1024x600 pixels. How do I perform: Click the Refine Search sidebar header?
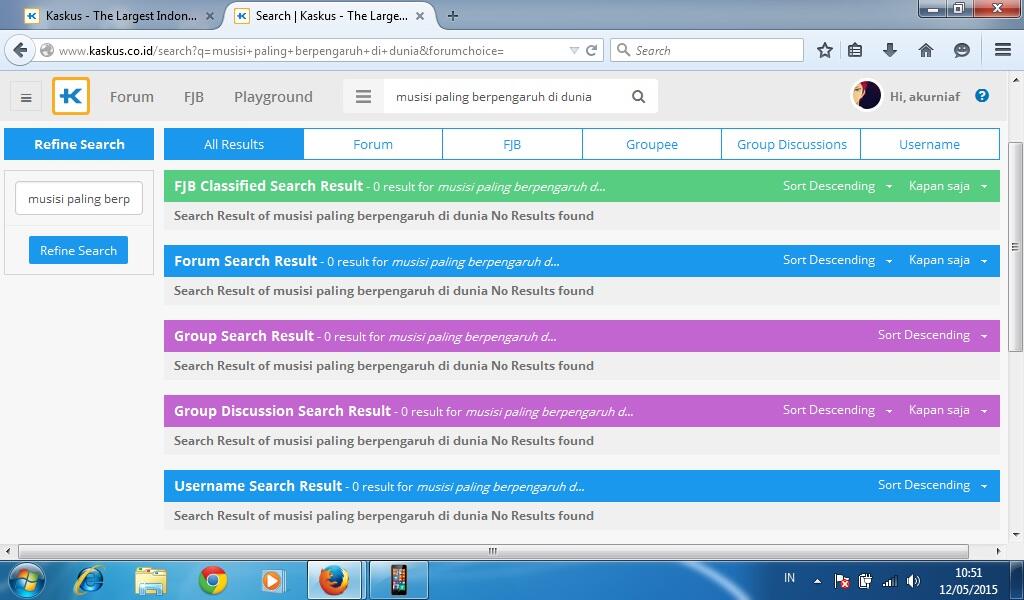pyautogui.click(x=79, y=144)
